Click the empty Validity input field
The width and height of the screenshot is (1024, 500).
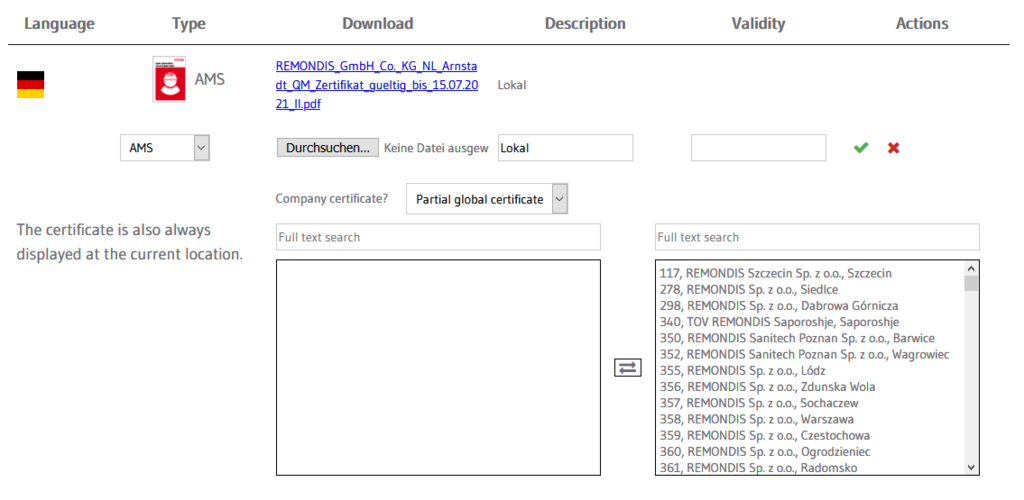758,148
